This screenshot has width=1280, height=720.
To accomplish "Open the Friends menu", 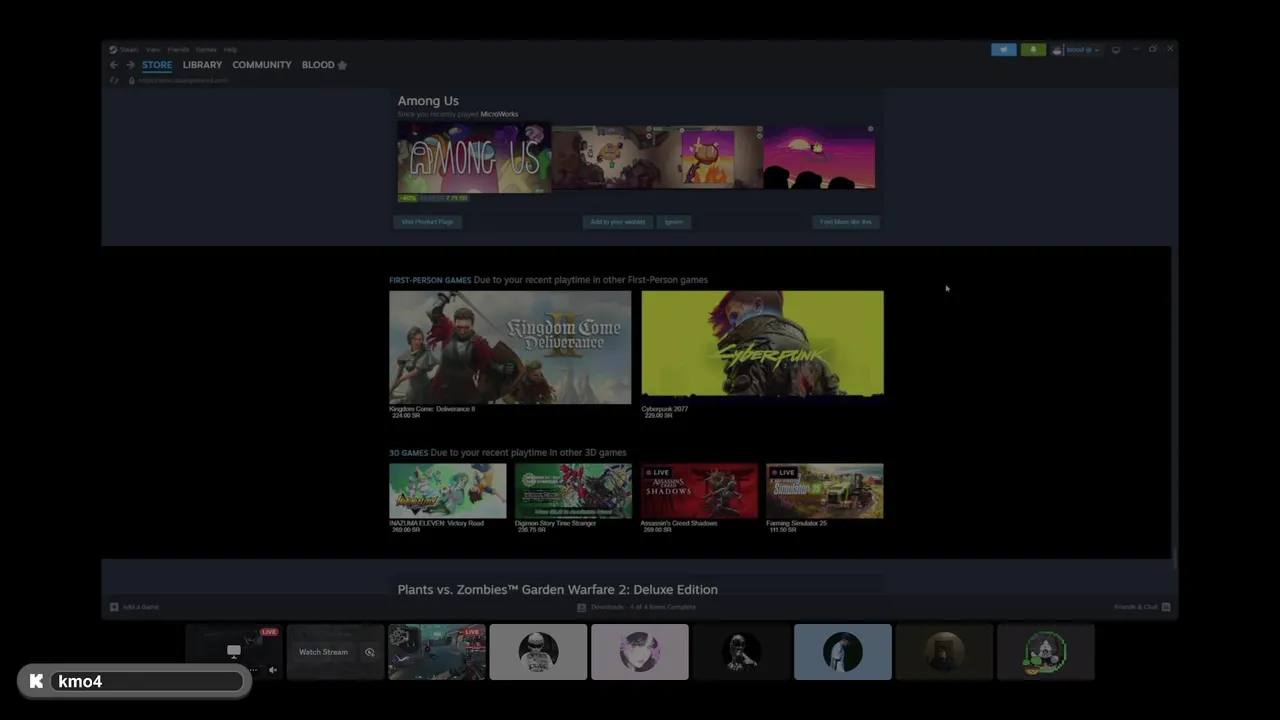I will (178, 49).
